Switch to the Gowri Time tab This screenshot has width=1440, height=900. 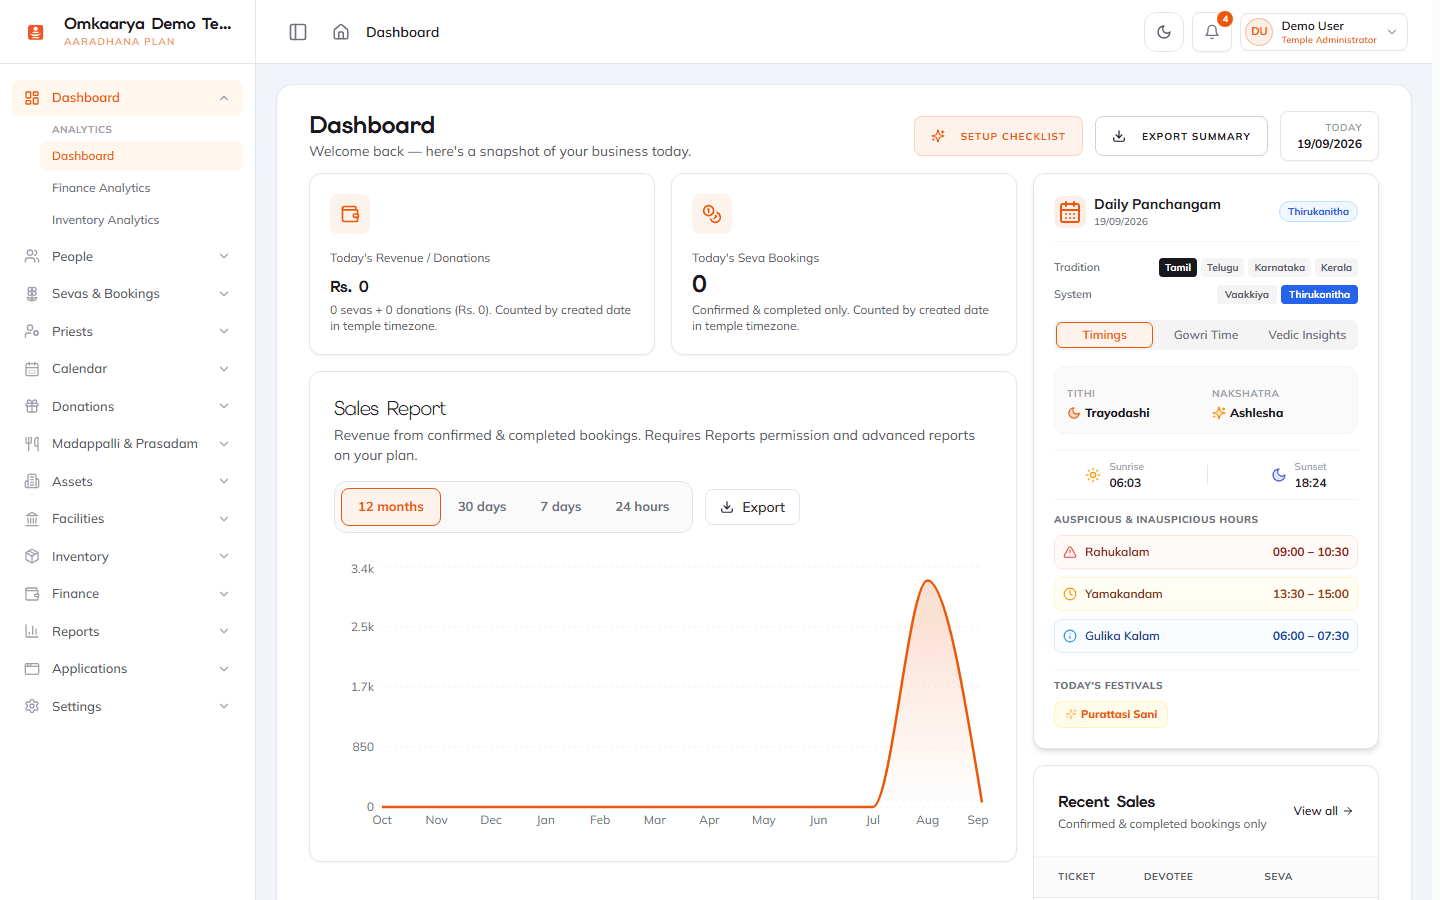click(x=1206, y=335)
